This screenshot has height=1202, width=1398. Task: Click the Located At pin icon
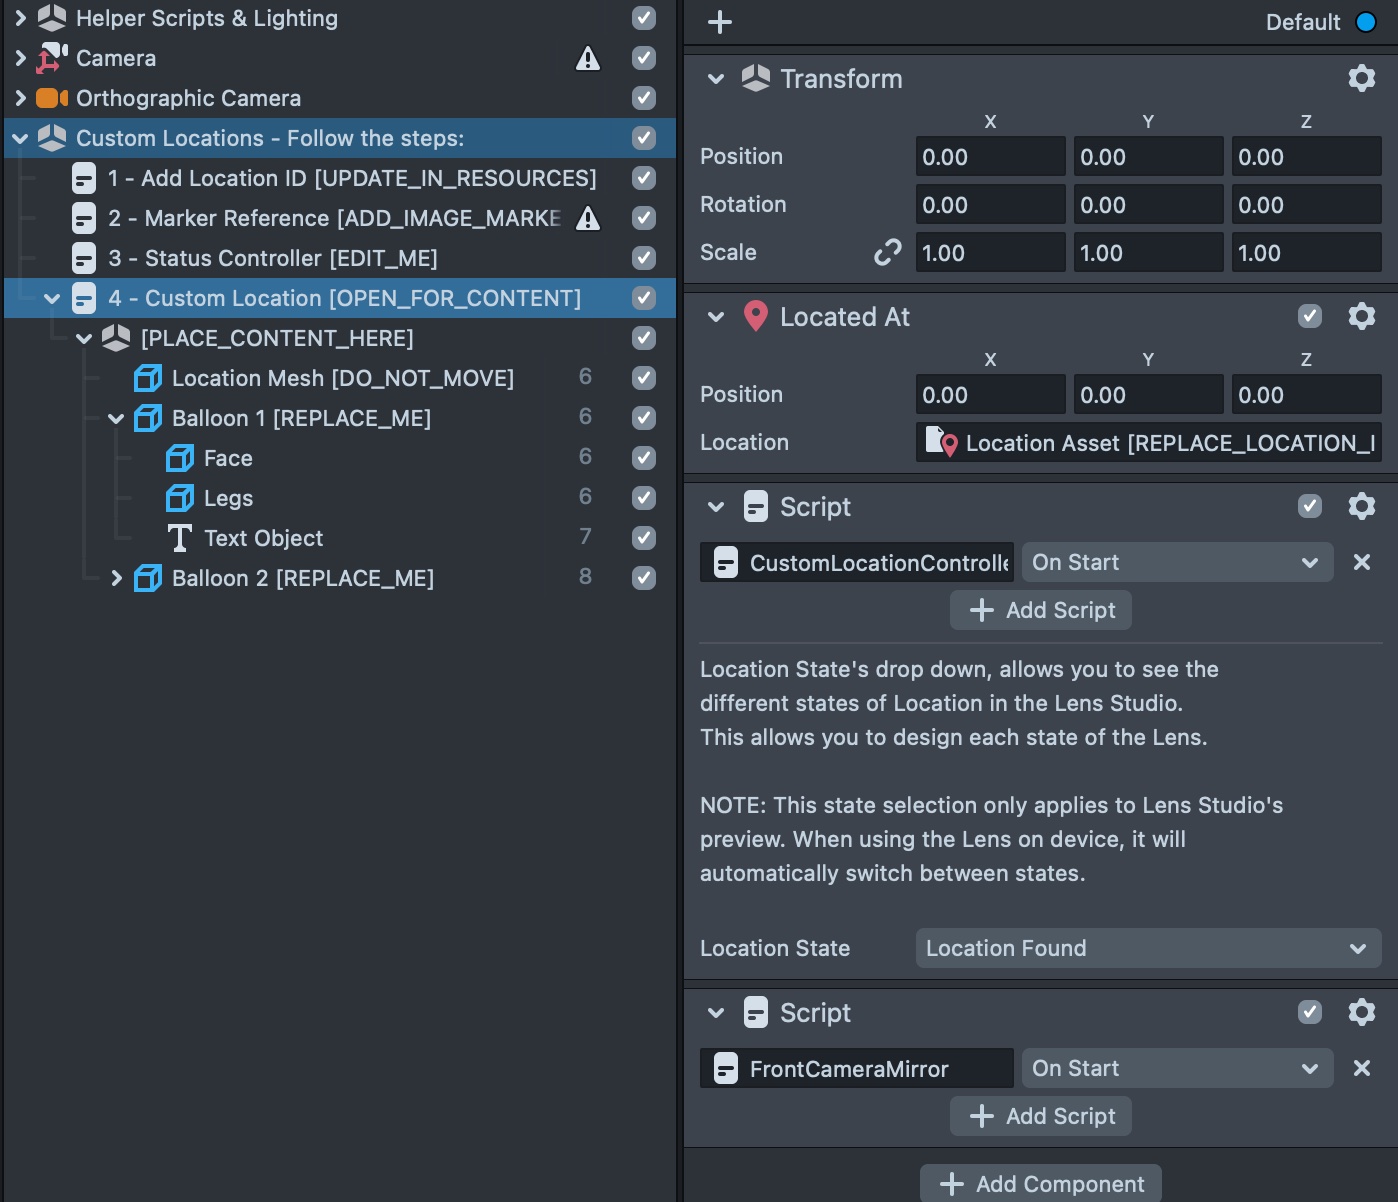pos(756,316)
